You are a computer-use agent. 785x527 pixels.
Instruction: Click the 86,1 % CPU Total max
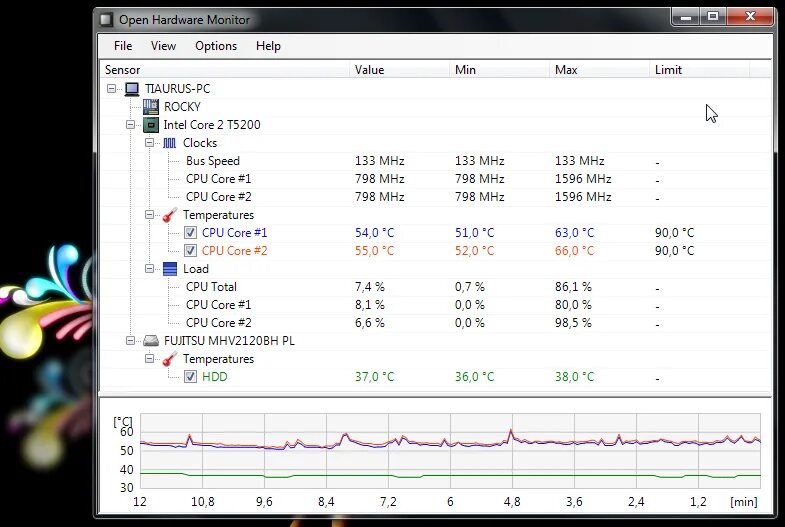573,287
